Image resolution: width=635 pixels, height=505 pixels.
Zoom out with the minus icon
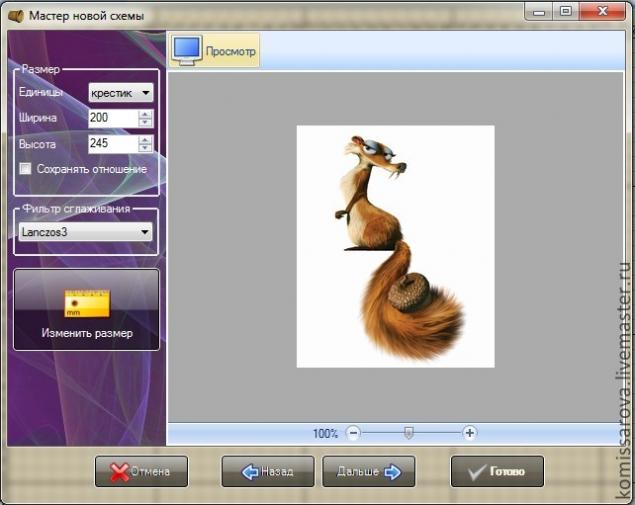(x=353, y=433)
